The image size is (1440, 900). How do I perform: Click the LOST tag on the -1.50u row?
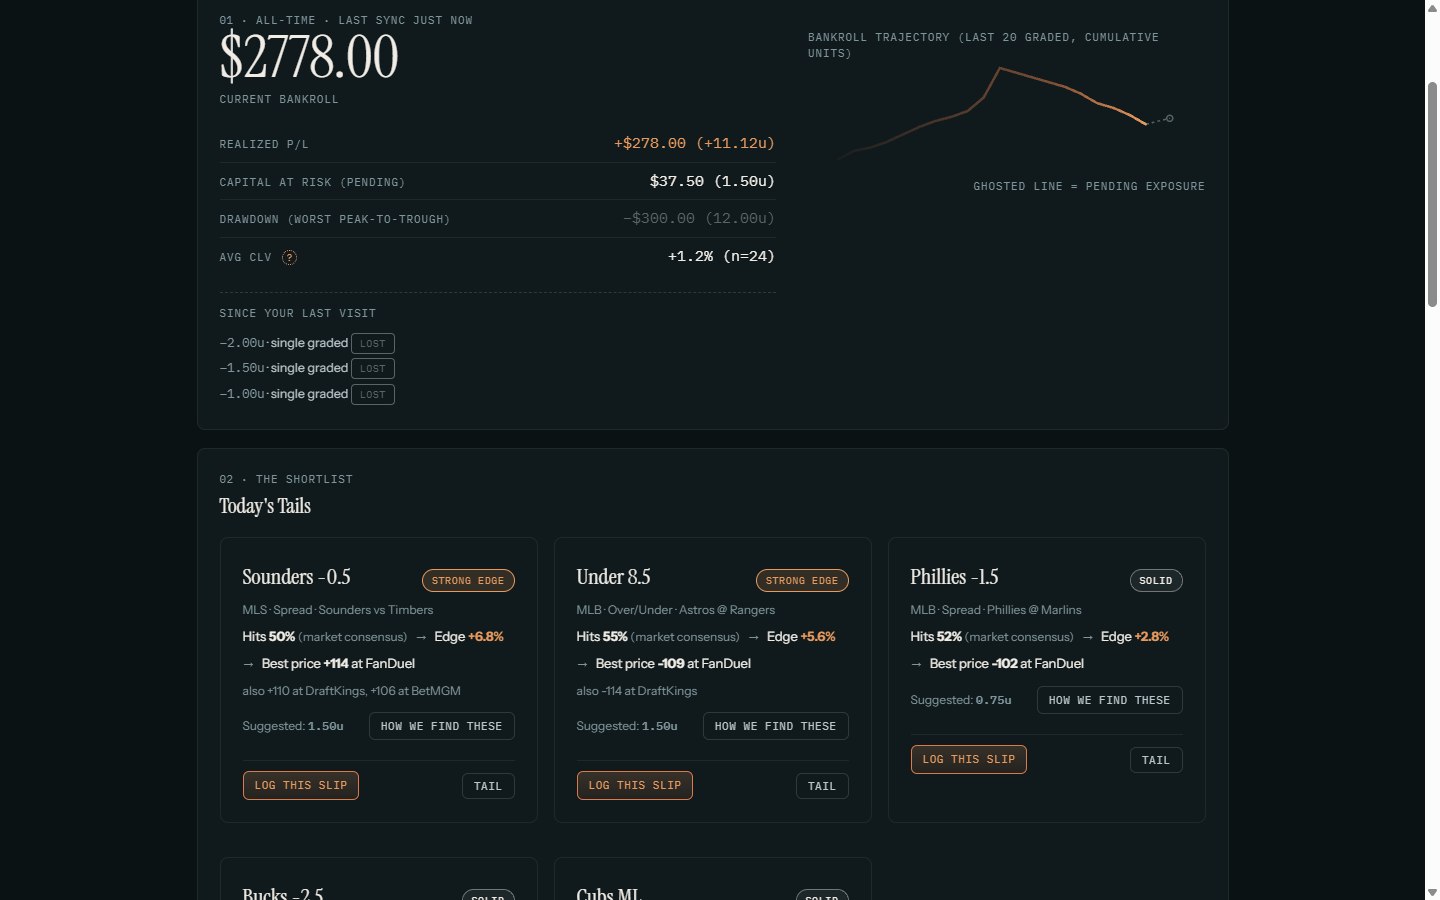point(373,368)
